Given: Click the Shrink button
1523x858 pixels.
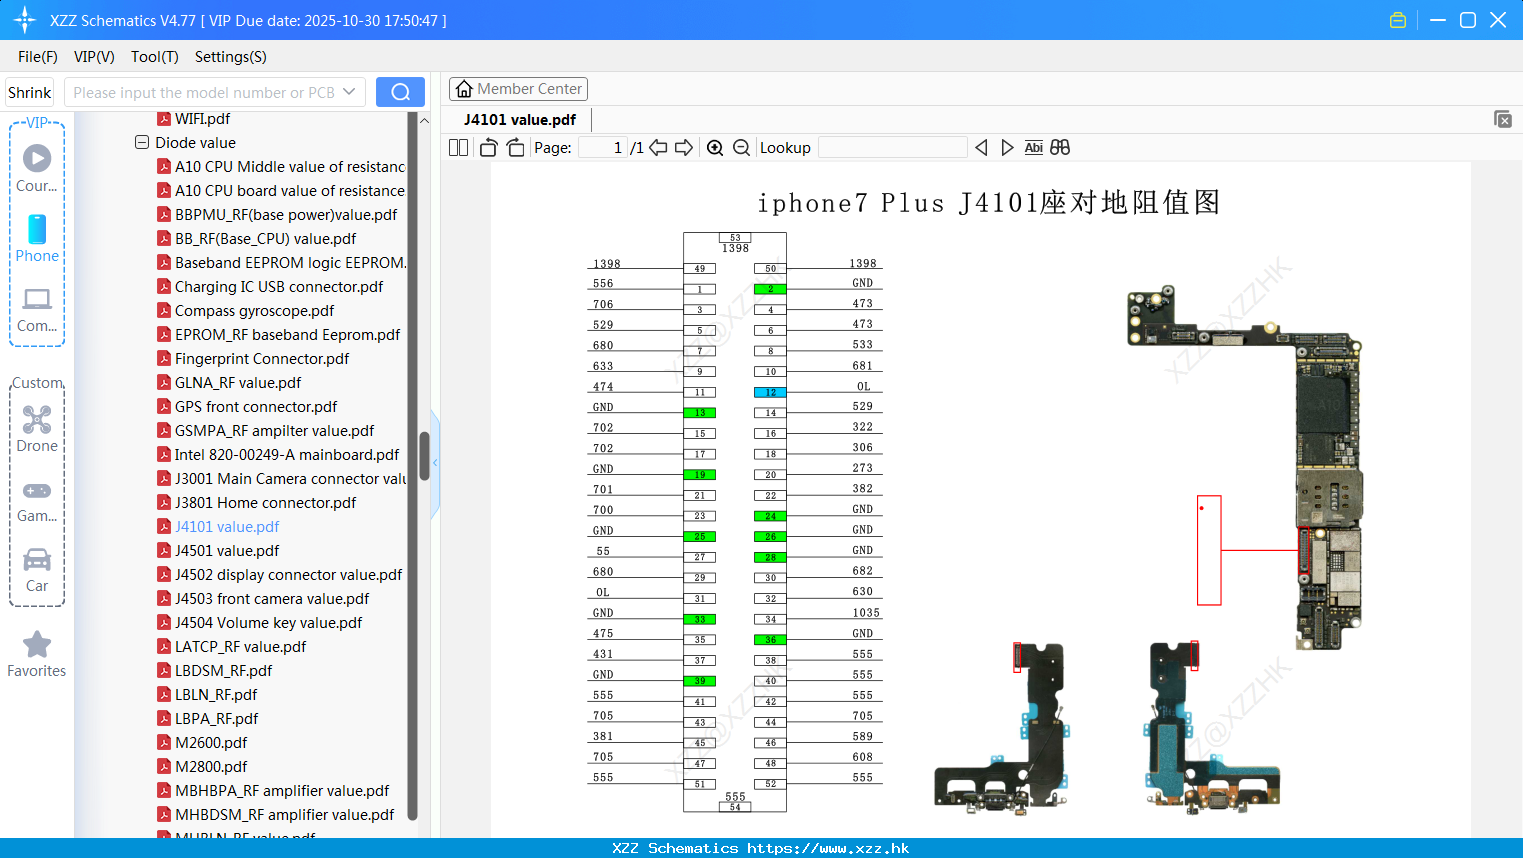Looking at the screenshot, I should [x=29, y=92].
